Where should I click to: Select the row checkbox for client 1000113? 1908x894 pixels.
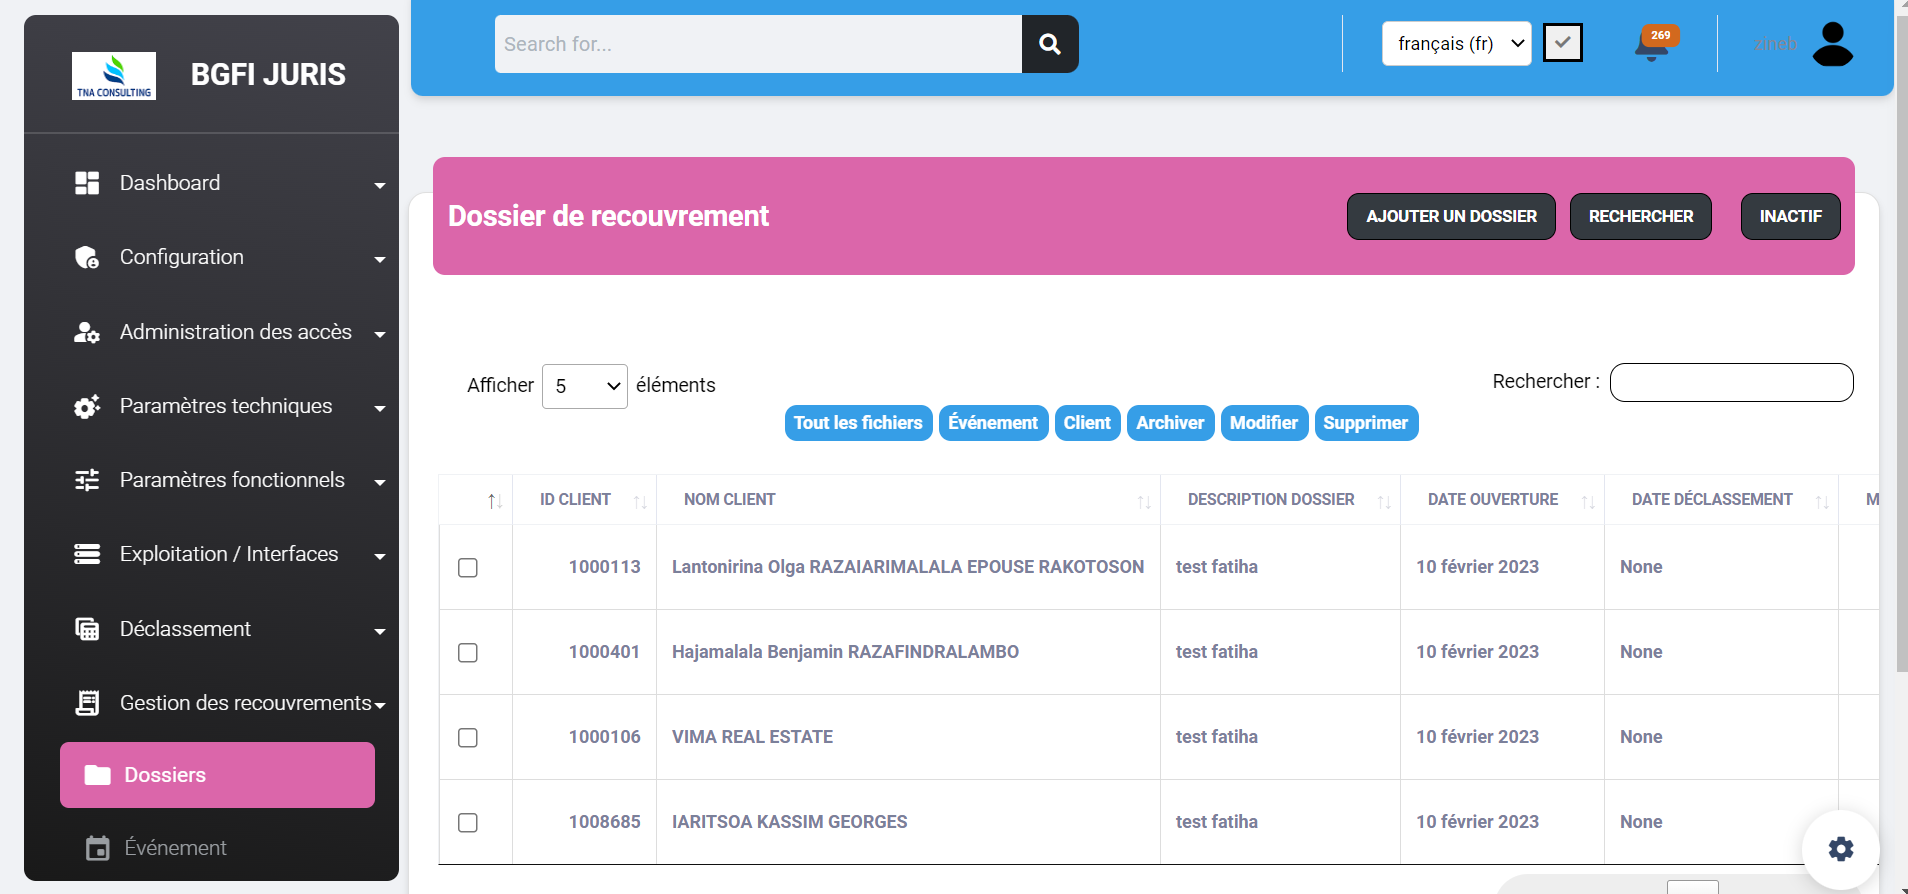(467, 568)
